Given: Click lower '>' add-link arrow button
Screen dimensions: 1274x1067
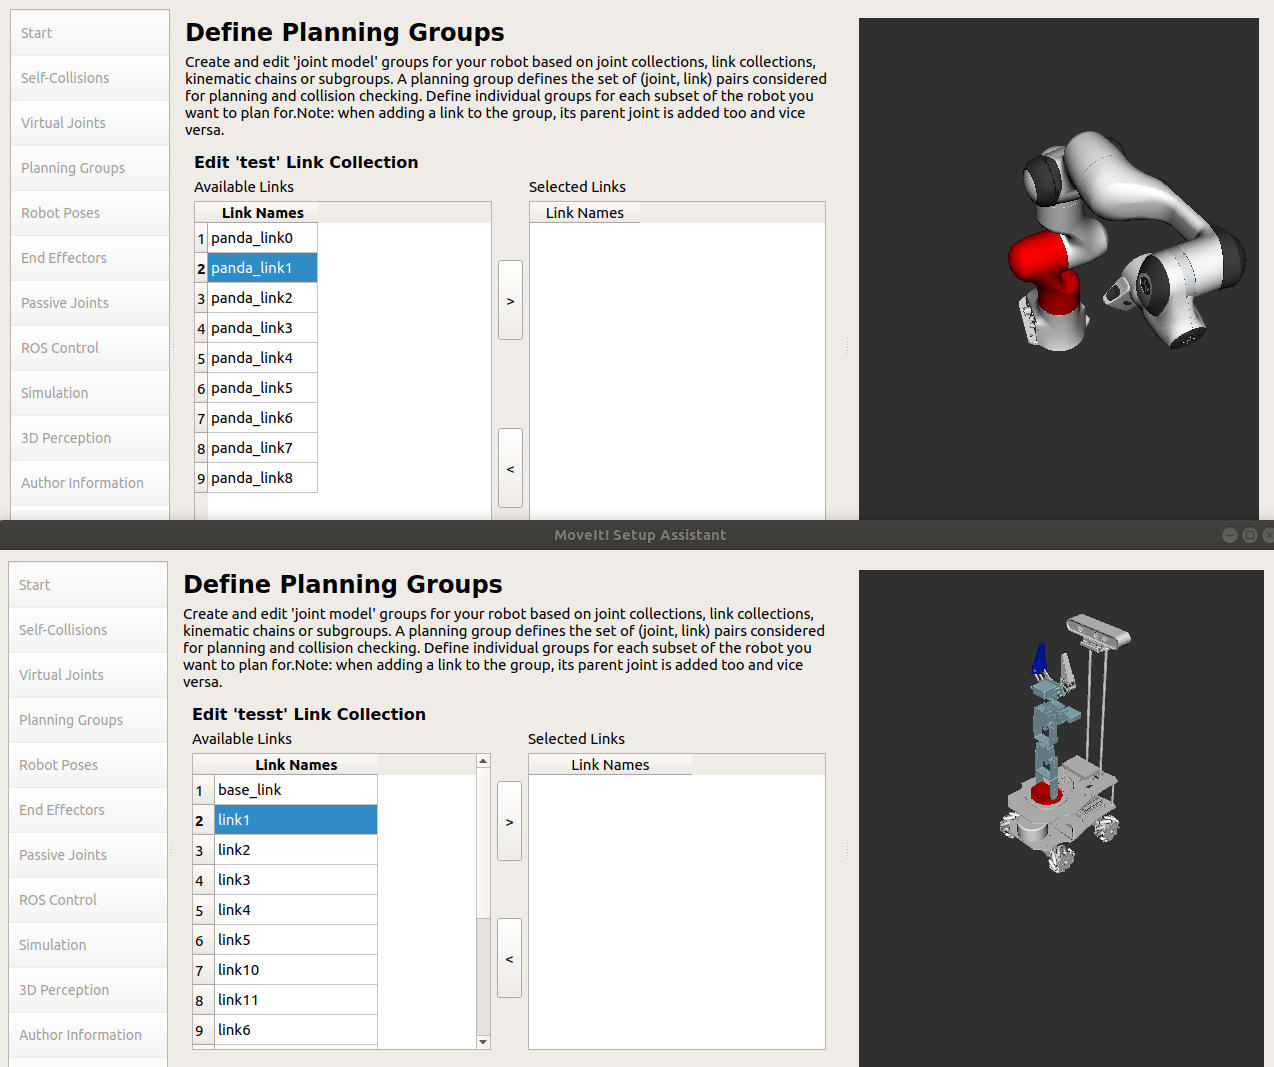Looking at the screenshot, I should [x=509, y=821].
